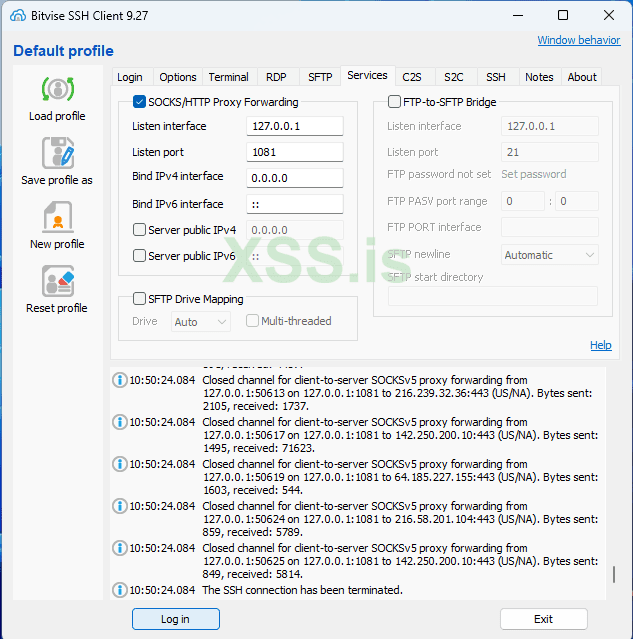Open the Drive Auto dropdown

click(x=200, y=322)
